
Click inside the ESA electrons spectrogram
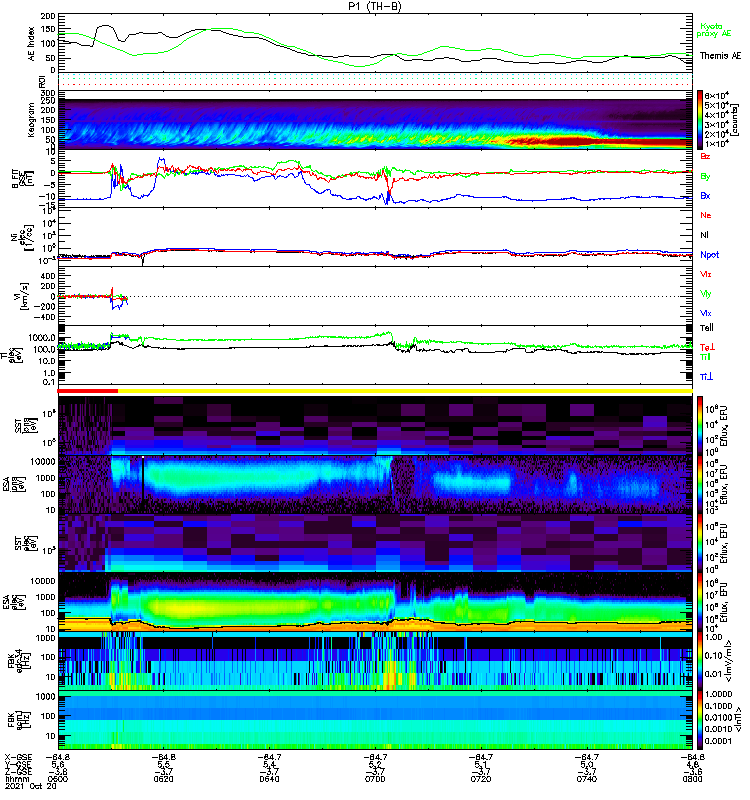(375, 602)
